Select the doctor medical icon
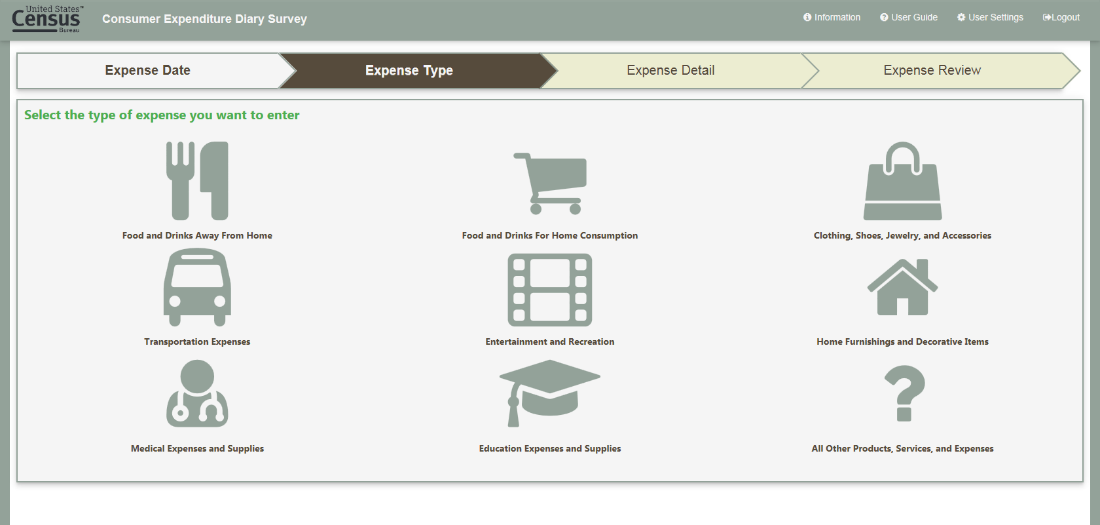The image size is (1100, 525). [x=197, y=394]
